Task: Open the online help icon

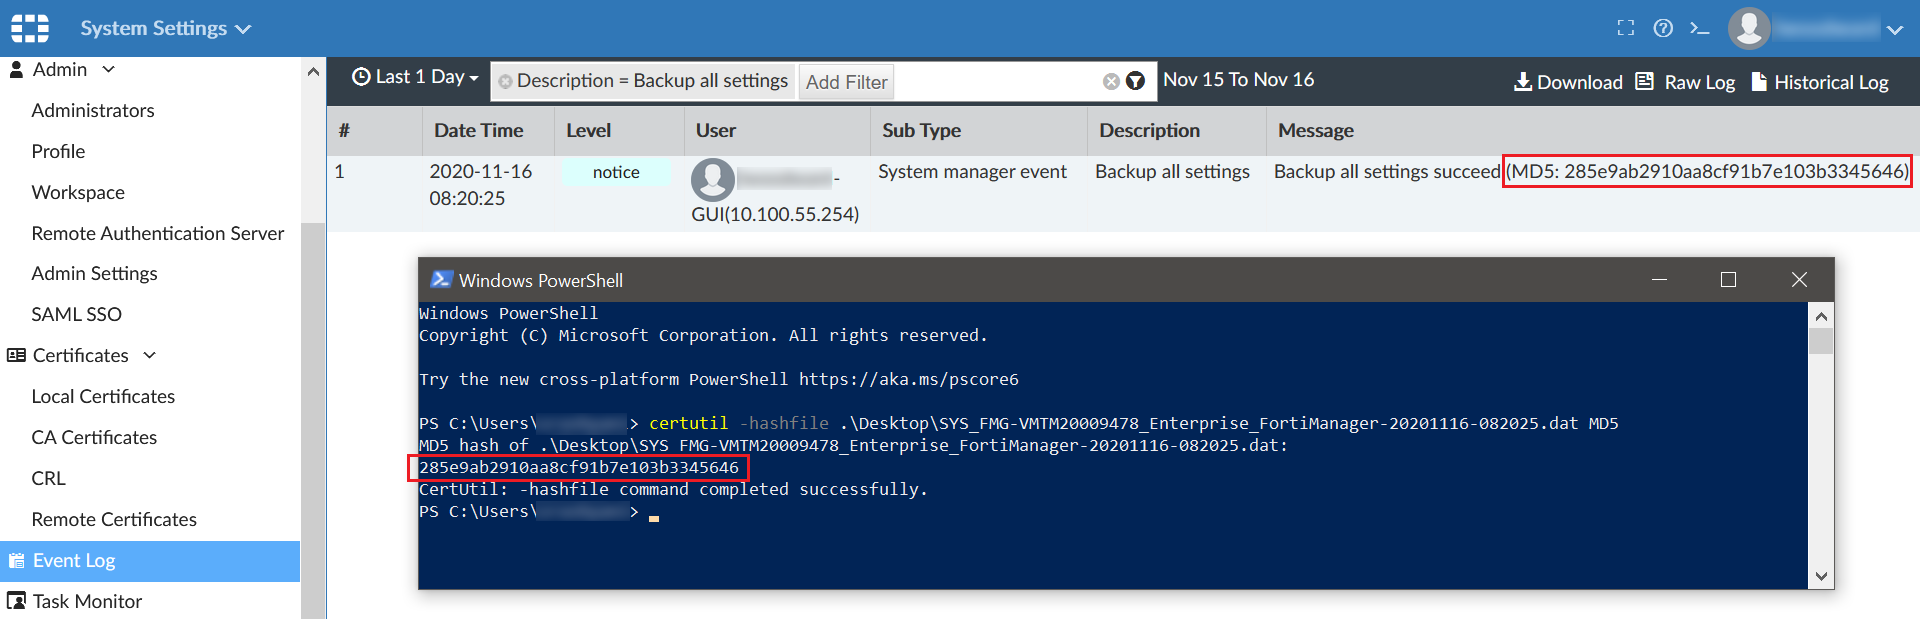Action: [1663, 28]
